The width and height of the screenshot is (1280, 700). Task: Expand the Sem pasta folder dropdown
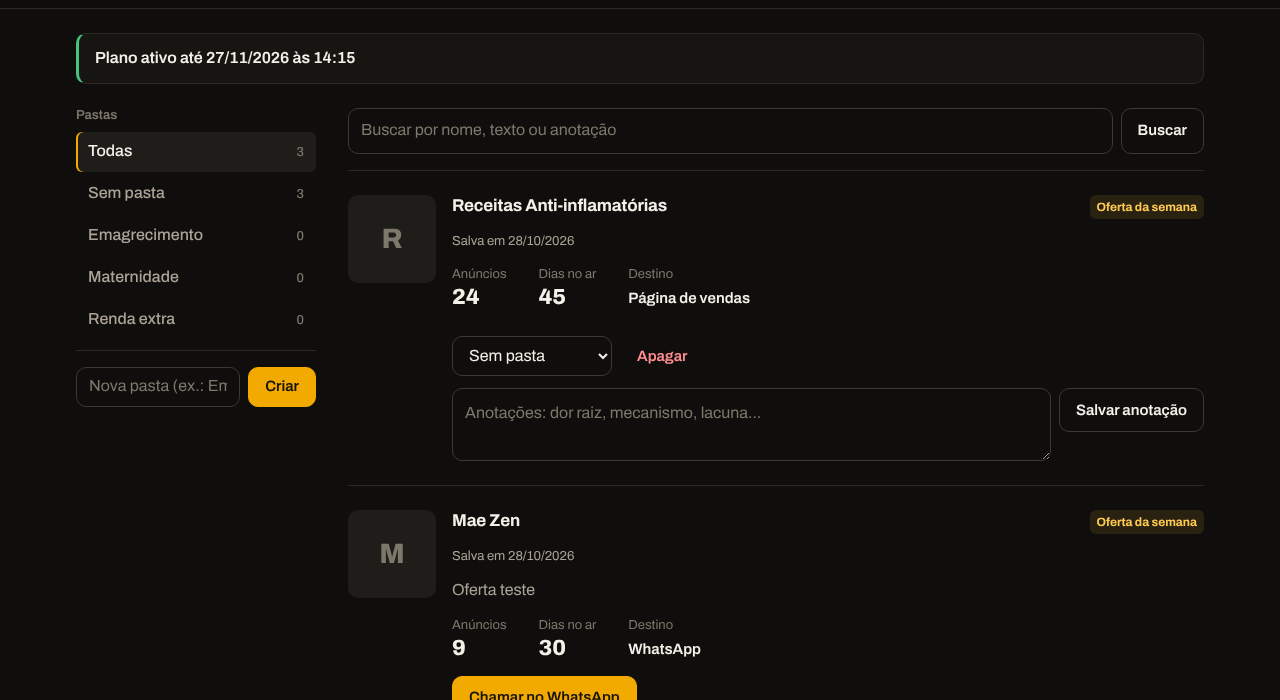point(532,356)
